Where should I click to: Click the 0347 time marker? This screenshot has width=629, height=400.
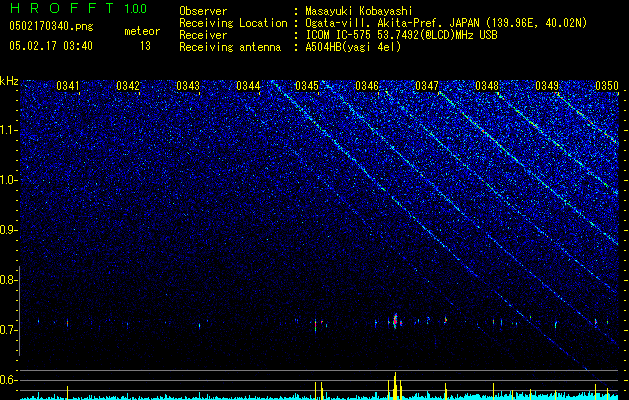[x=427, y=86]
